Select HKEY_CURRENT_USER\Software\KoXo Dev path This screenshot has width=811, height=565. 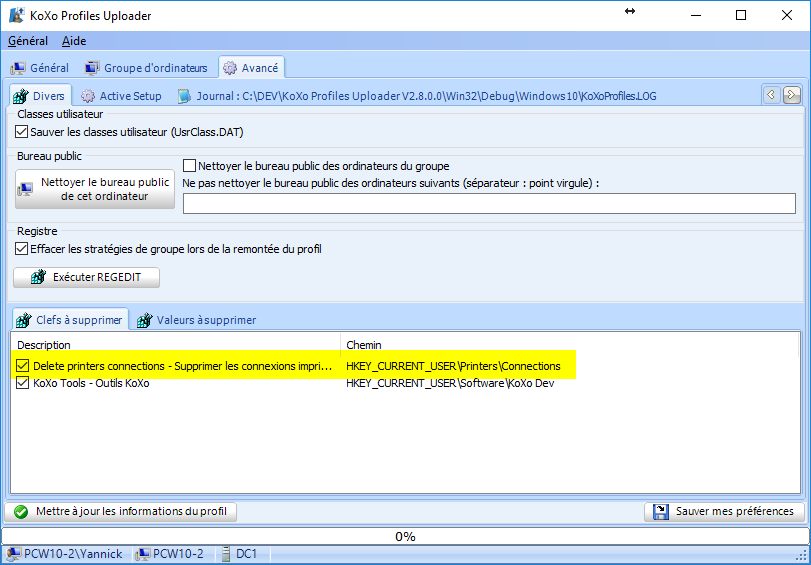(450, 383)
